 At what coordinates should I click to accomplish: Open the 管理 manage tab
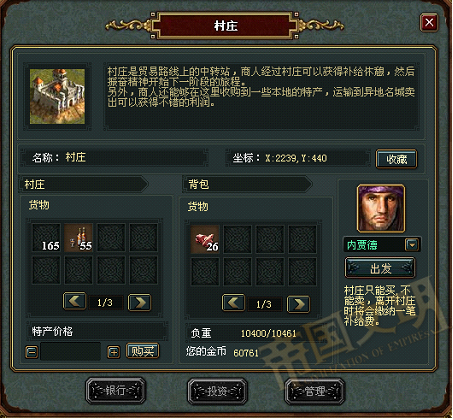coord(315,391)
